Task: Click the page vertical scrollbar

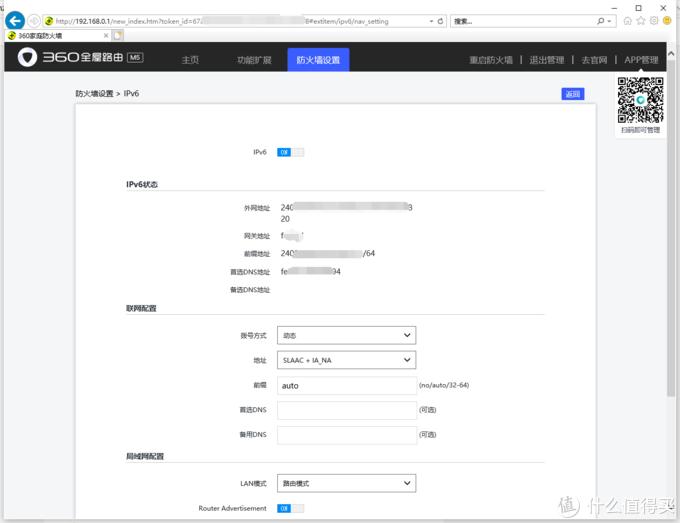Action: 671,226
